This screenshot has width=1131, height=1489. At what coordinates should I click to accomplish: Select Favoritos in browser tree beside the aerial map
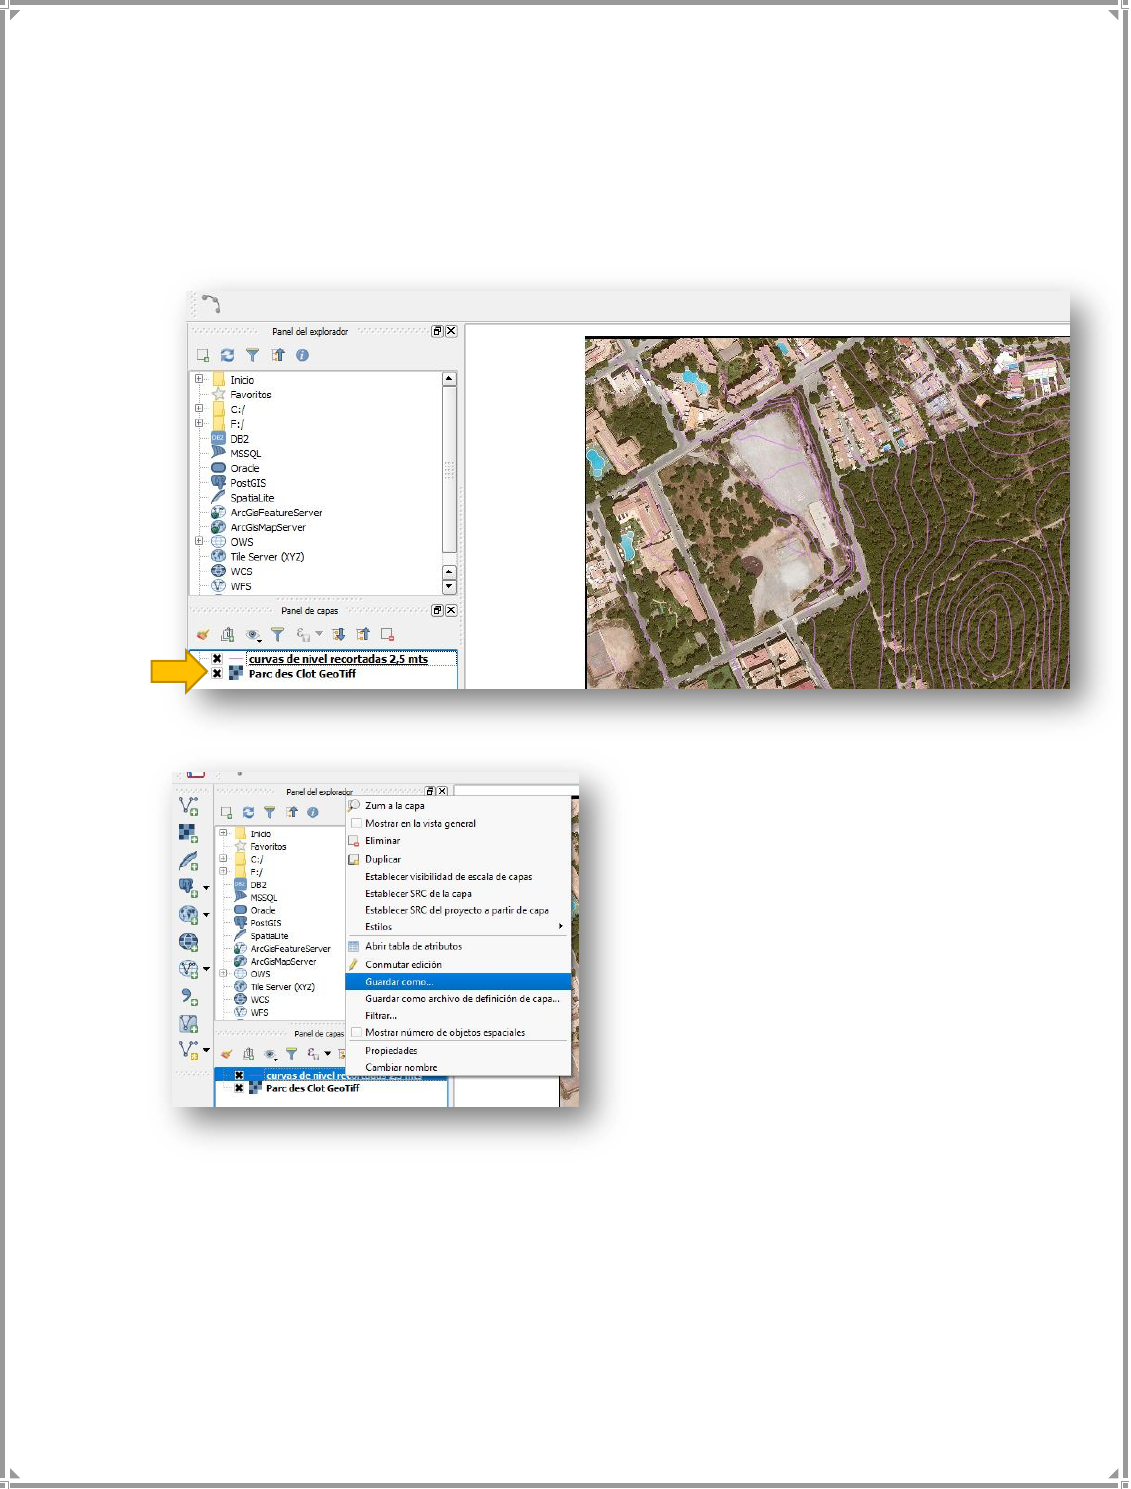(x=250, y=395)
